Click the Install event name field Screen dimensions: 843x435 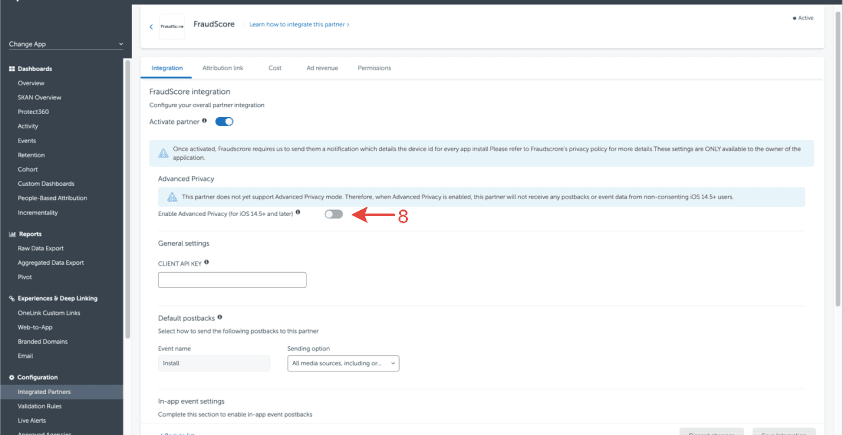coord(214,363)
